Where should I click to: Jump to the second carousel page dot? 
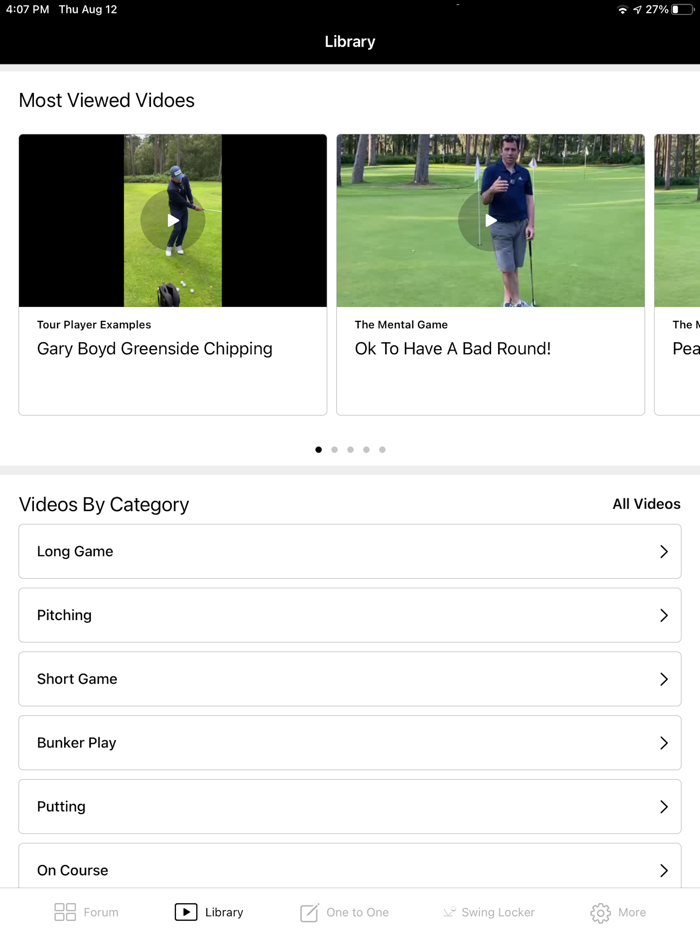[334, 450]
